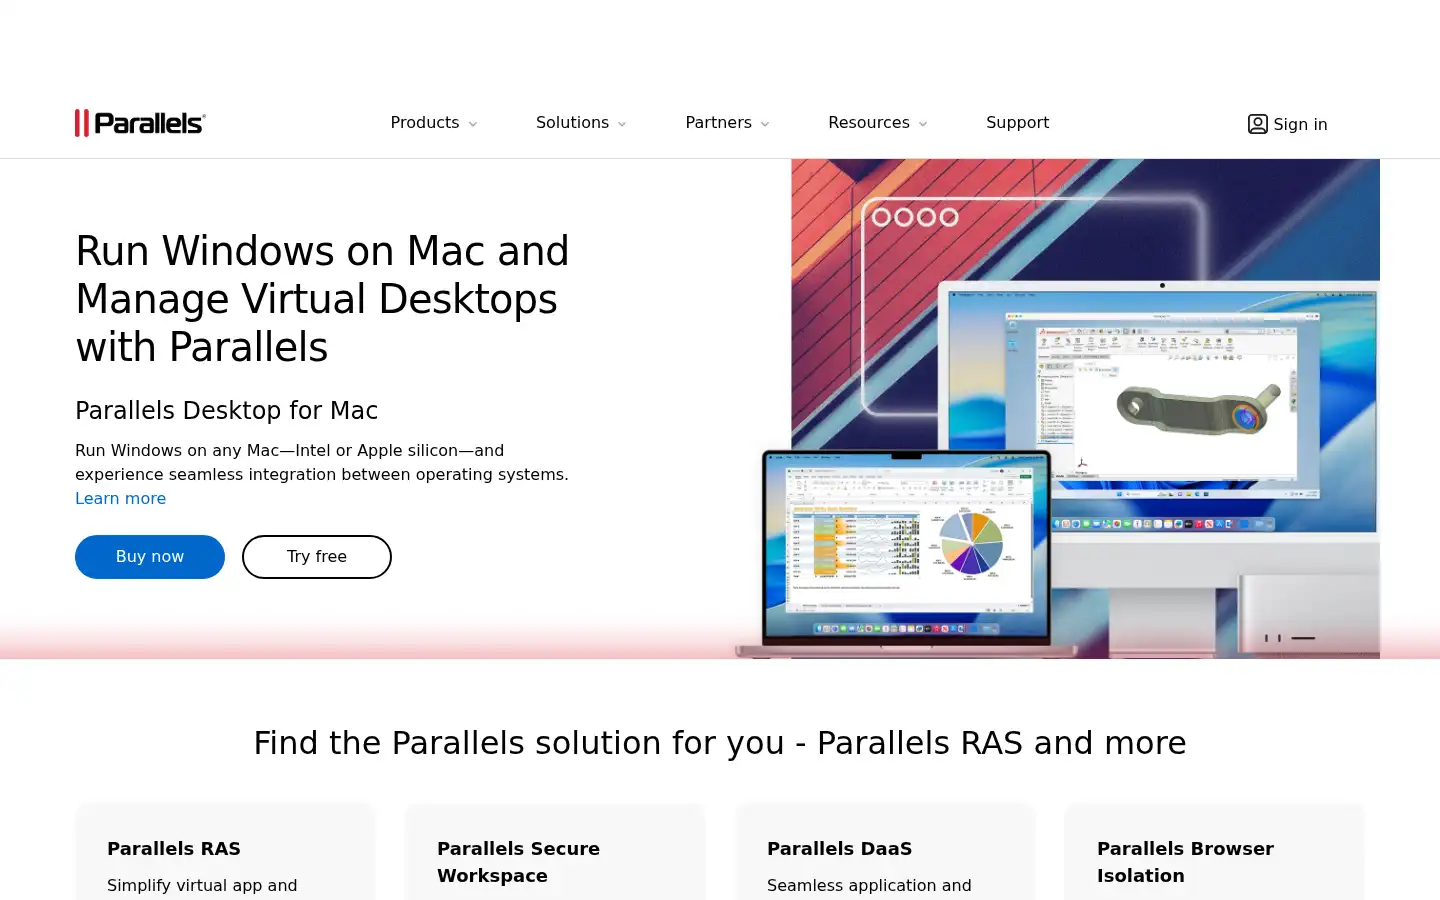
Task: Go to the Support page
Action: point(1017,122)
